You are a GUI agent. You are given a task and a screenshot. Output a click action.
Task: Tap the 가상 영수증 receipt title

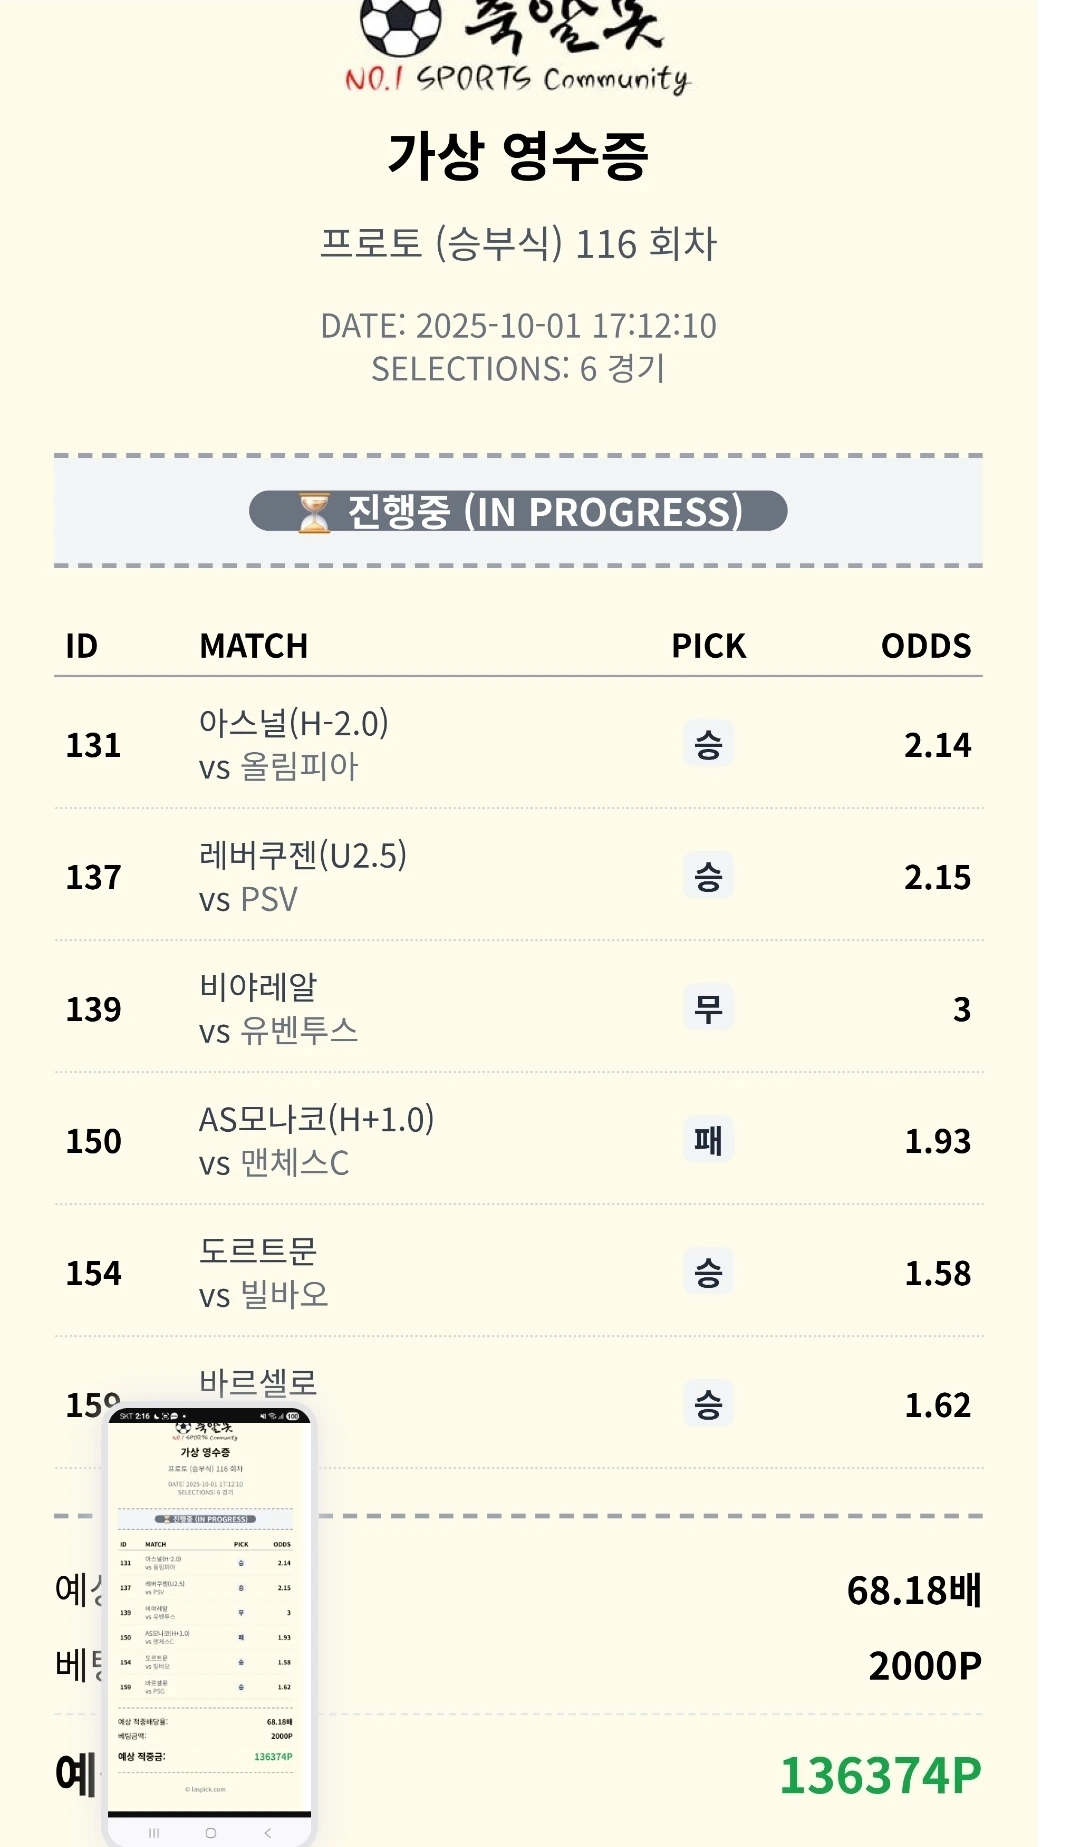518,157
